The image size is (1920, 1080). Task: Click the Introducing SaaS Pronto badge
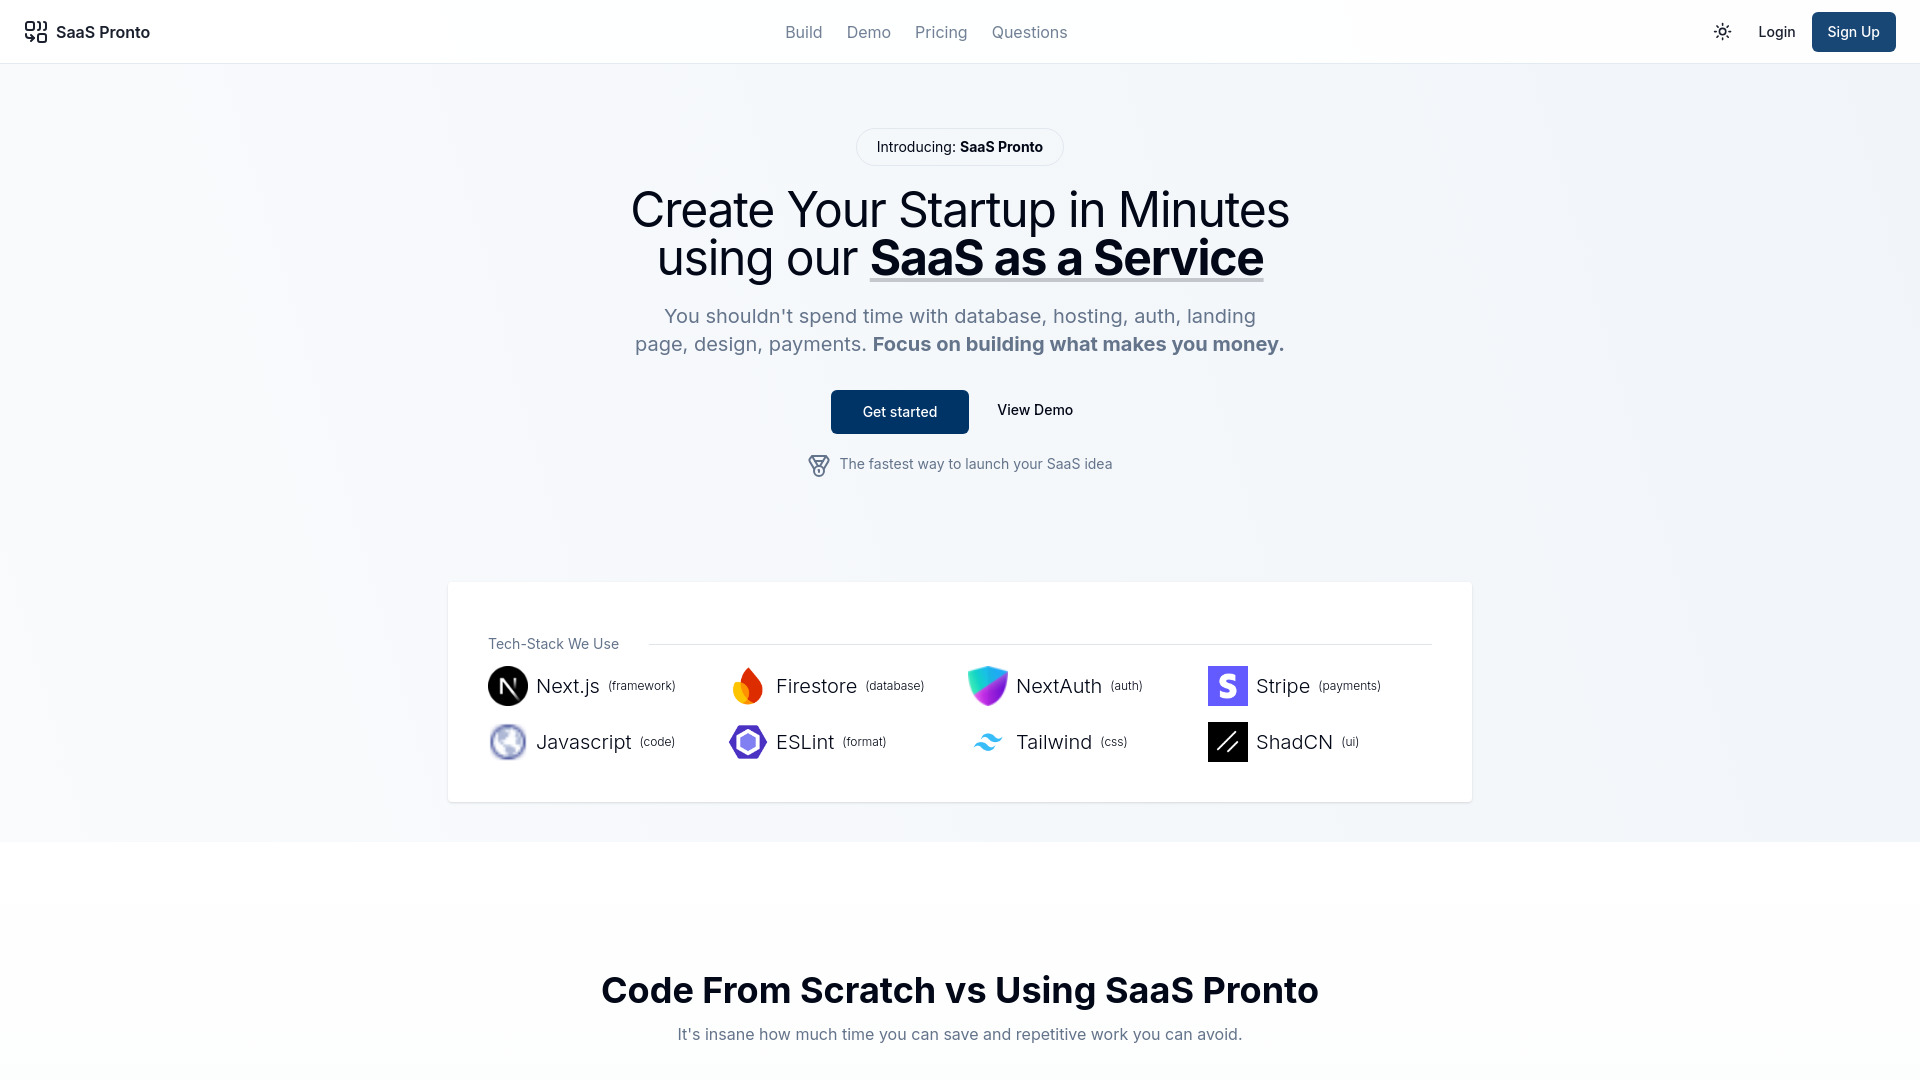(959, 146)
